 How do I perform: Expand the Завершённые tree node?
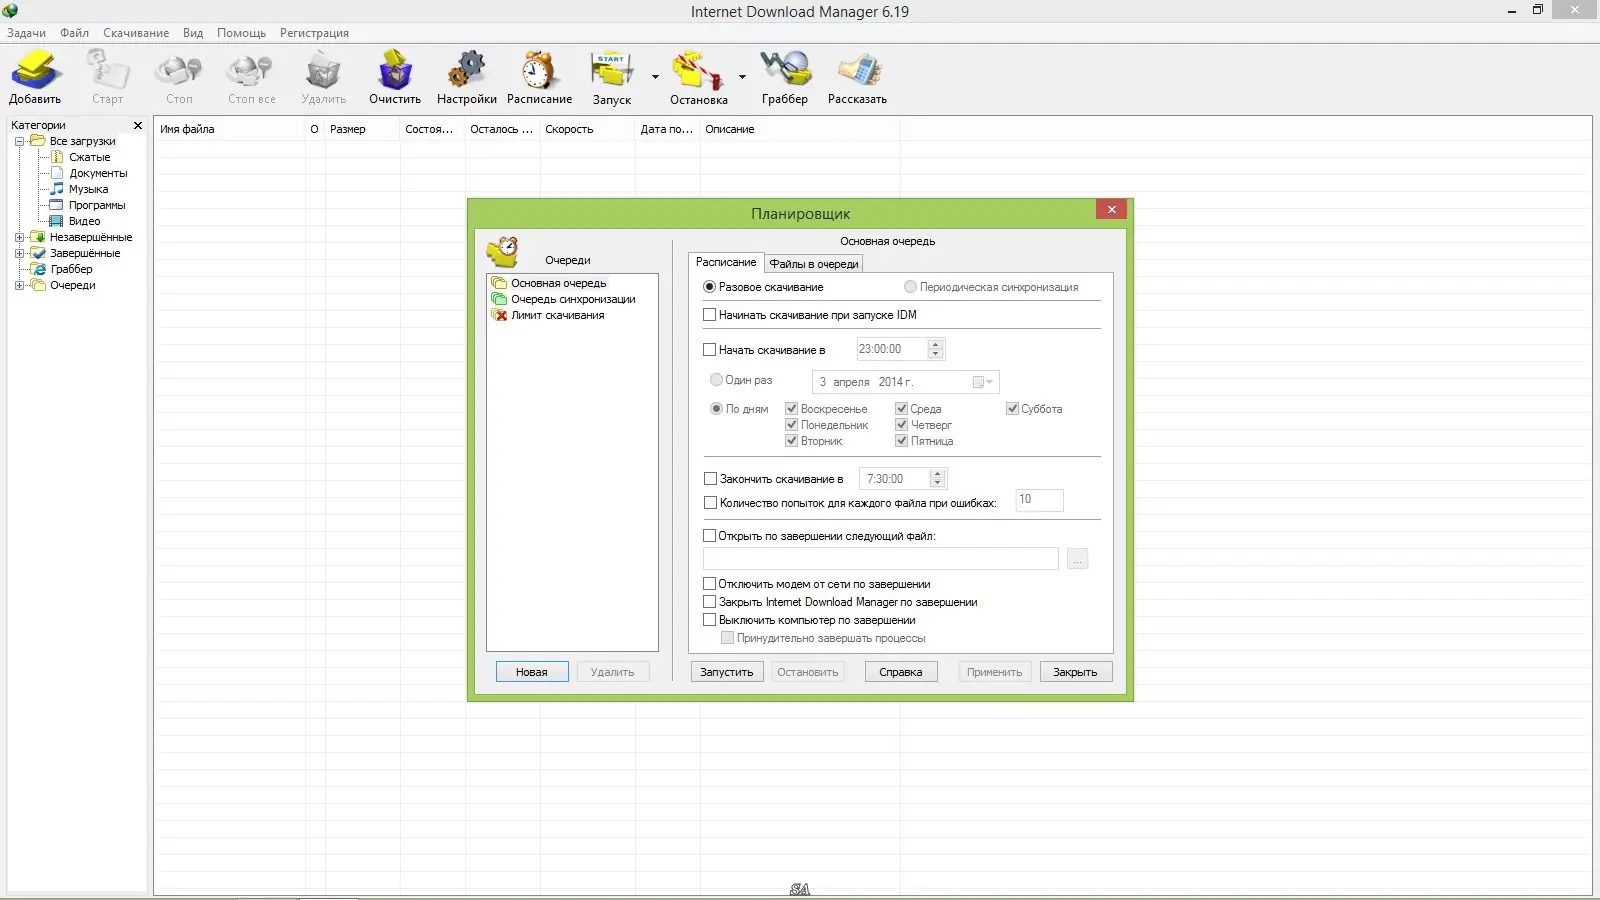19,253
